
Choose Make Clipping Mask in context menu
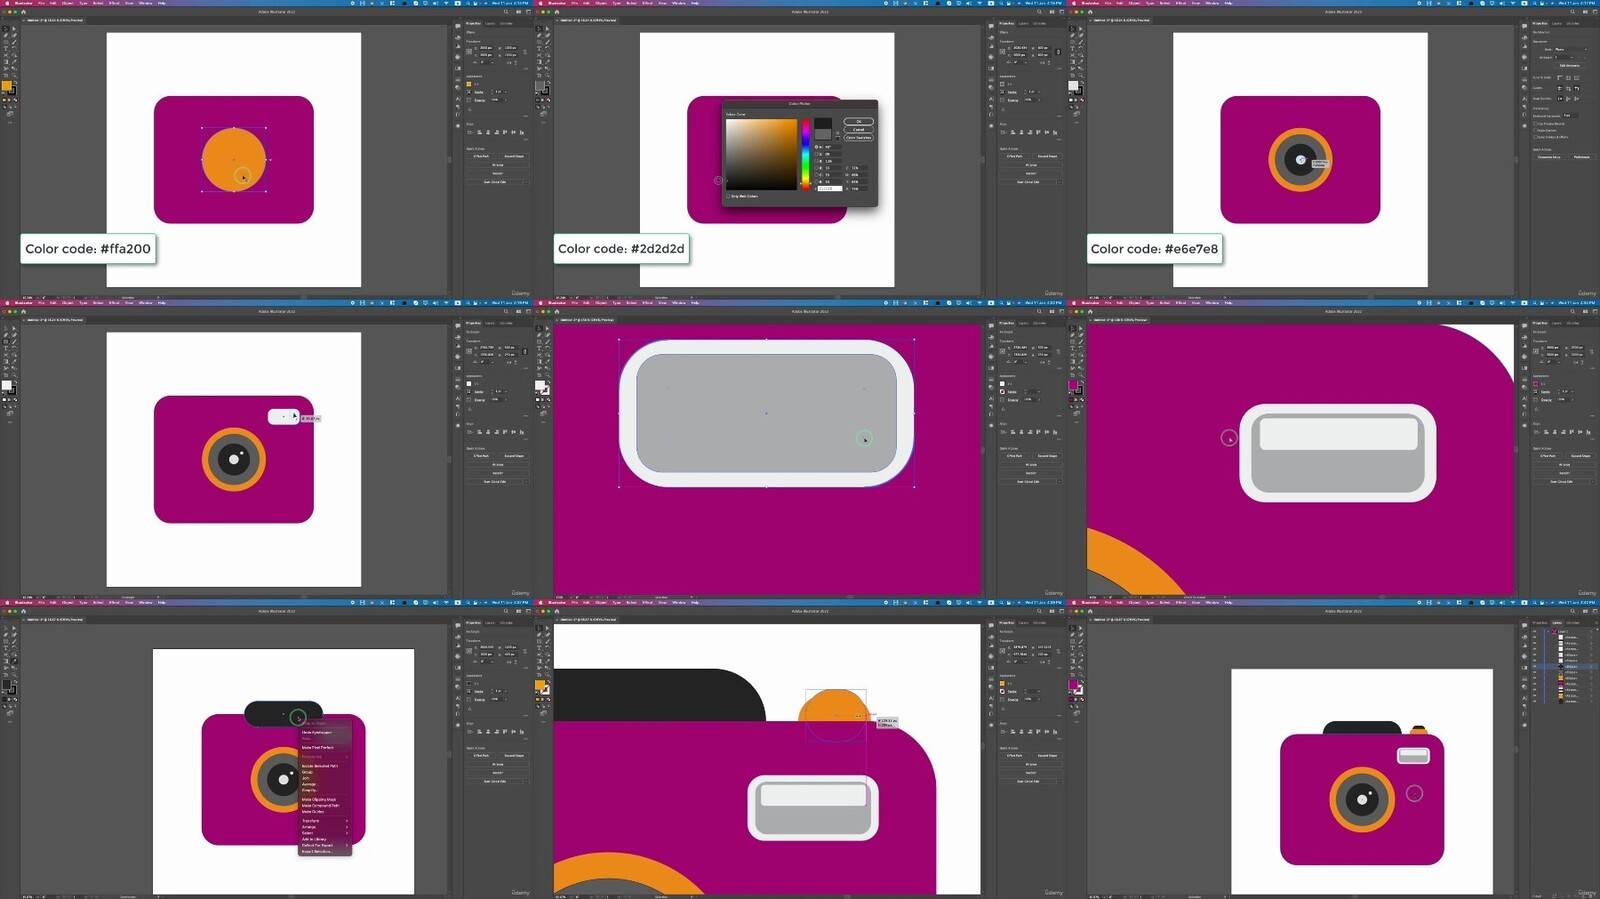pos(319,800)
